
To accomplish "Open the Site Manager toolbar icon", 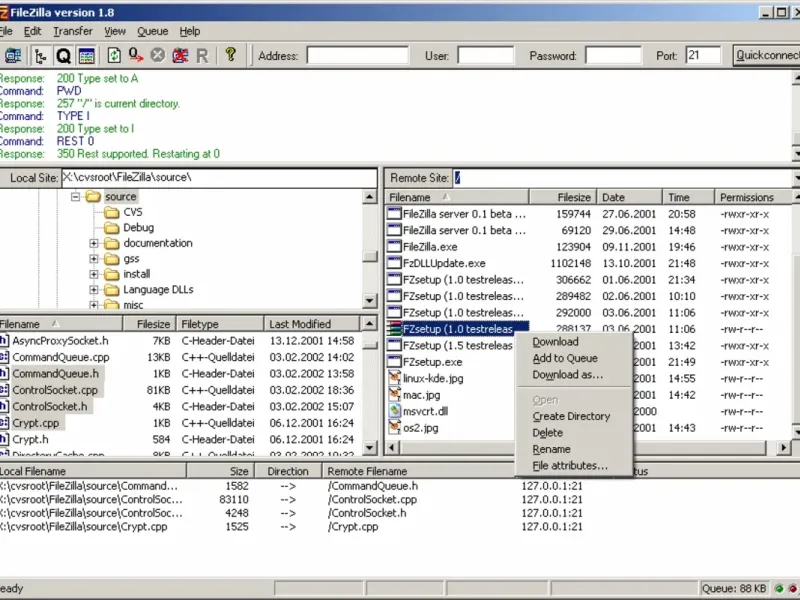I will click(13, 56).
